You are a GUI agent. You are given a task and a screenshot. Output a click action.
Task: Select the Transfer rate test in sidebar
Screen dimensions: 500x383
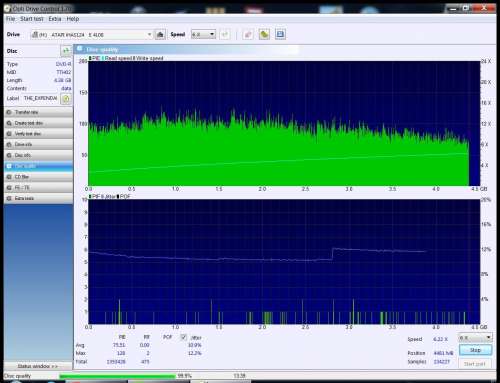click(39, 112)
